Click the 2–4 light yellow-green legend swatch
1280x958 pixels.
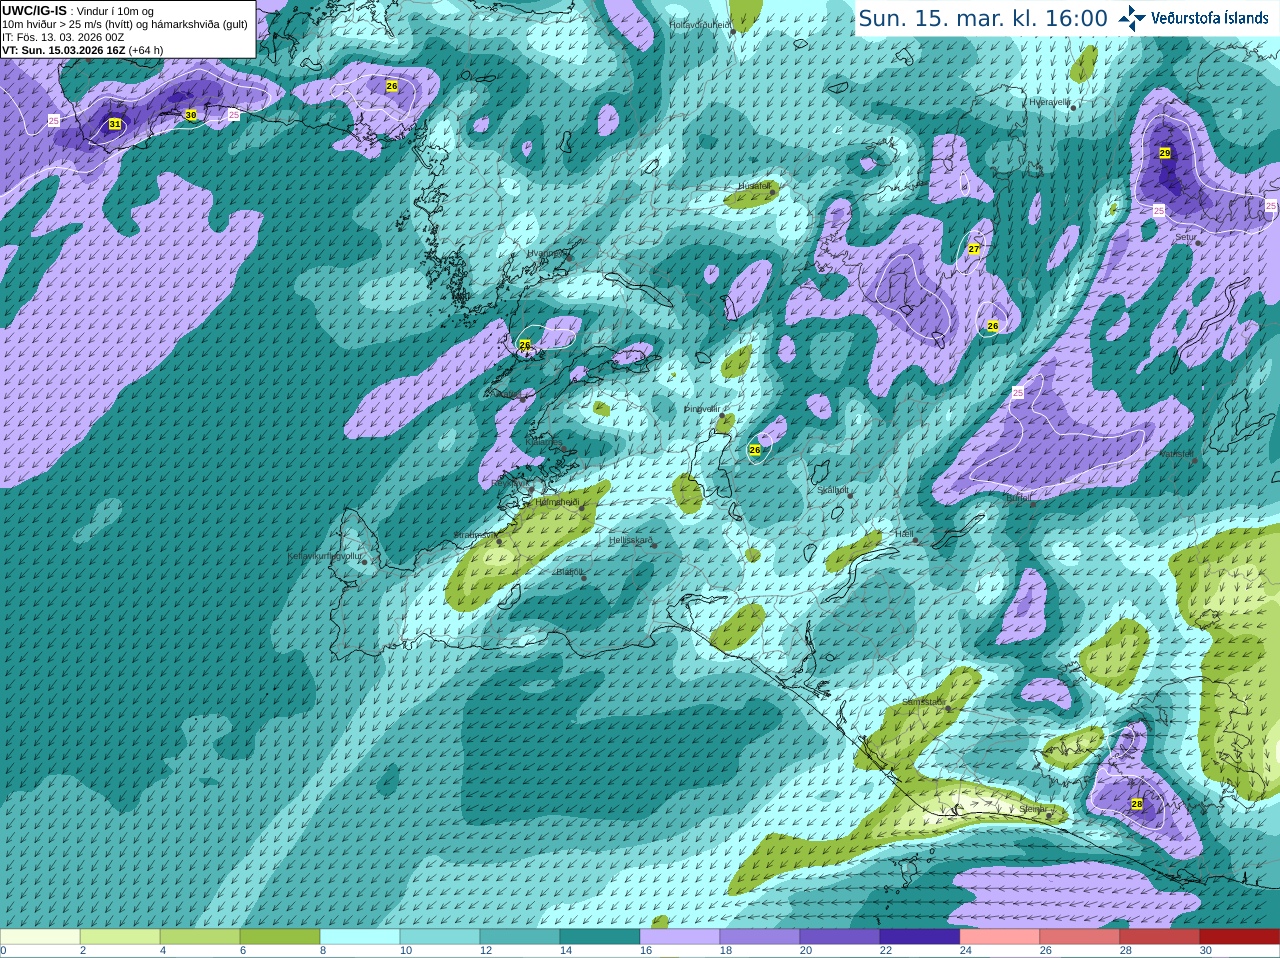[x=120, y=937]
